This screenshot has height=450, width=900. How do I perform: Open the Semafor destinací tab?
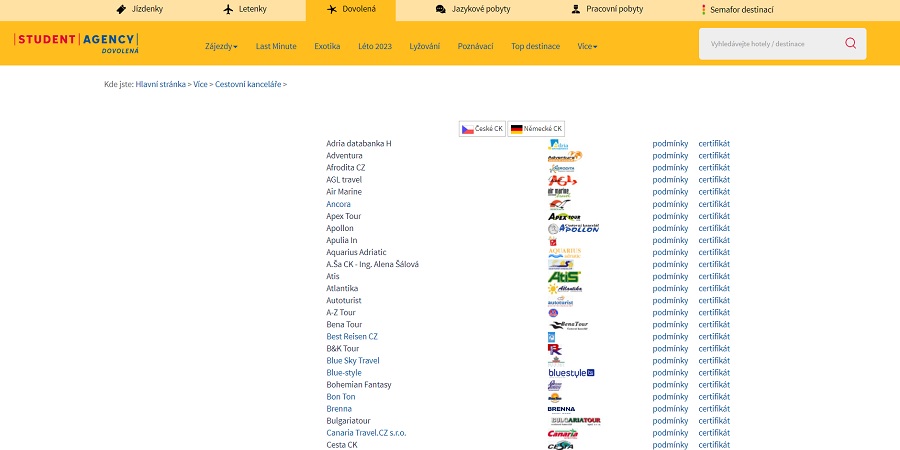[738, 9]
